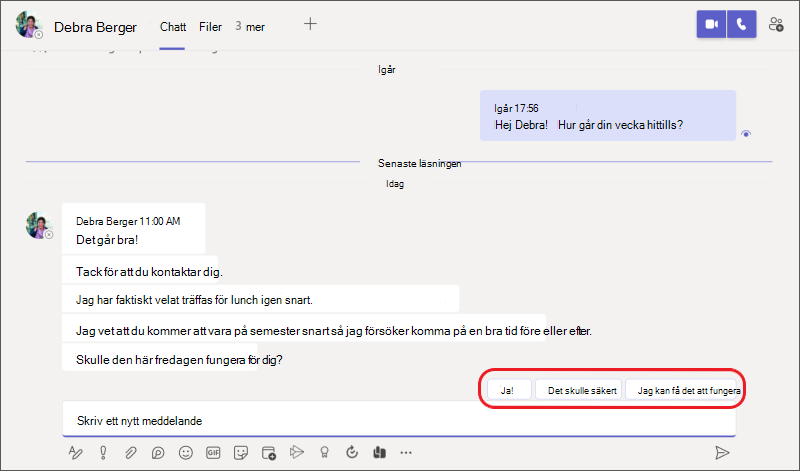The image size is (800, 471).
Task: Expand more messaging options (three dots)
Action: 405,453
